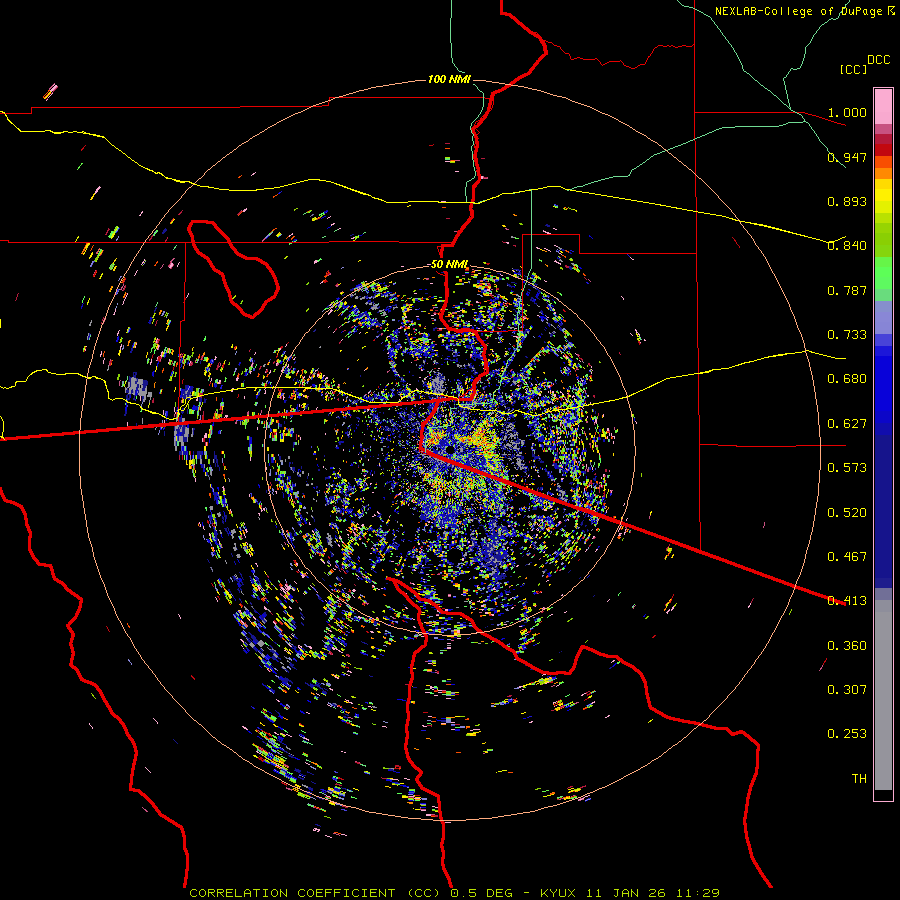
Task: Pick the lavender color bar segment
Action: (x=883, y=317)
